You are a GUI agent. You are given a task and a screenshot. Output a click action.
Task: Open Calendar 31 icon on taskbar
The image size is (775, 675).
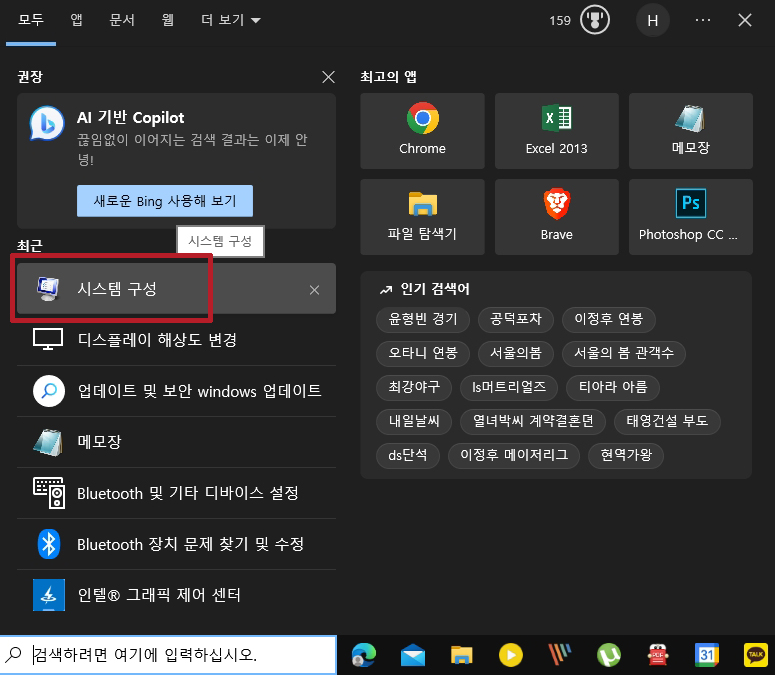[x=707, y=655]
